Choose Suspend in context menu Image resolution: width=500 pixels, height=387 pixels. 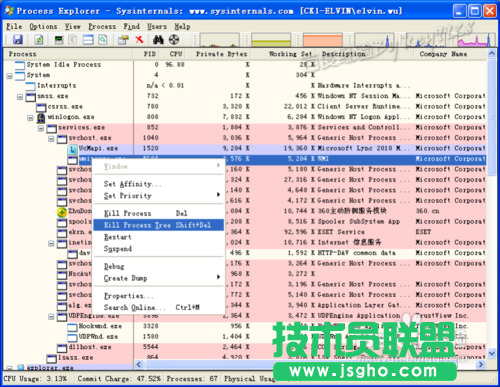[x=158, y=249]
